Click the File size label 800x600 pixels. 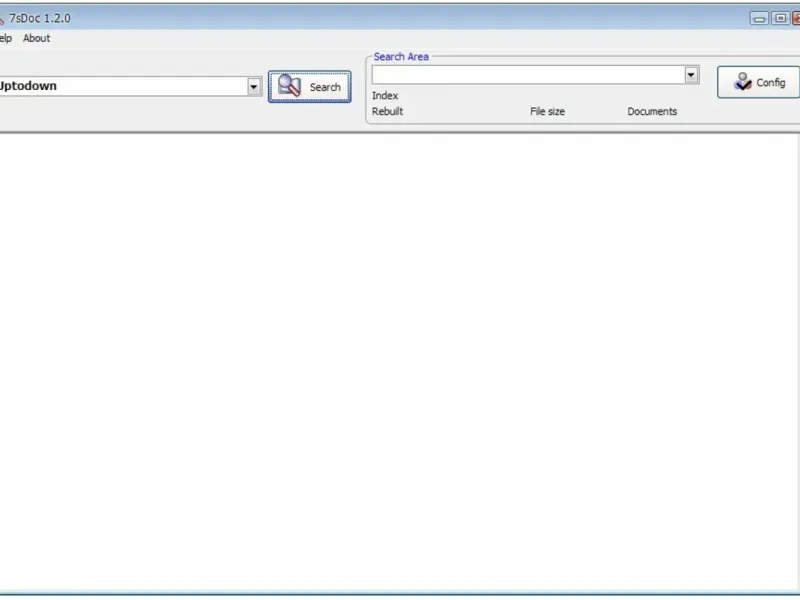(547, 111)
